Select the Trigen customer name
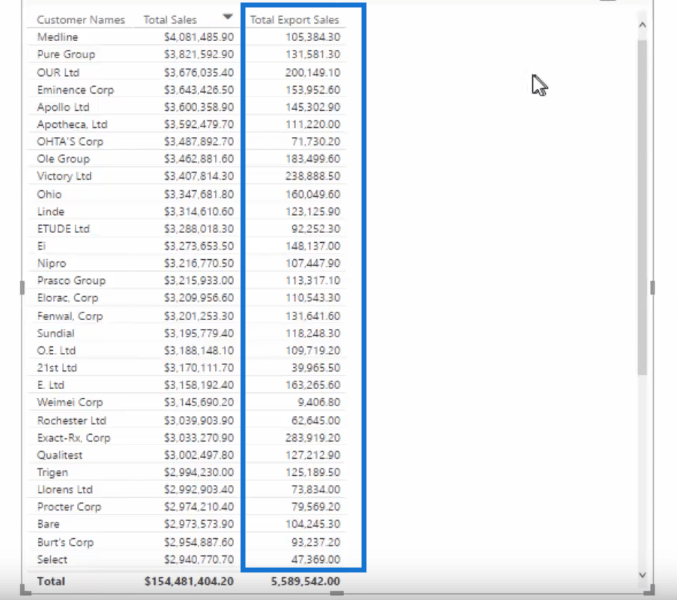677x600 pixels. [x=53, y=472]
